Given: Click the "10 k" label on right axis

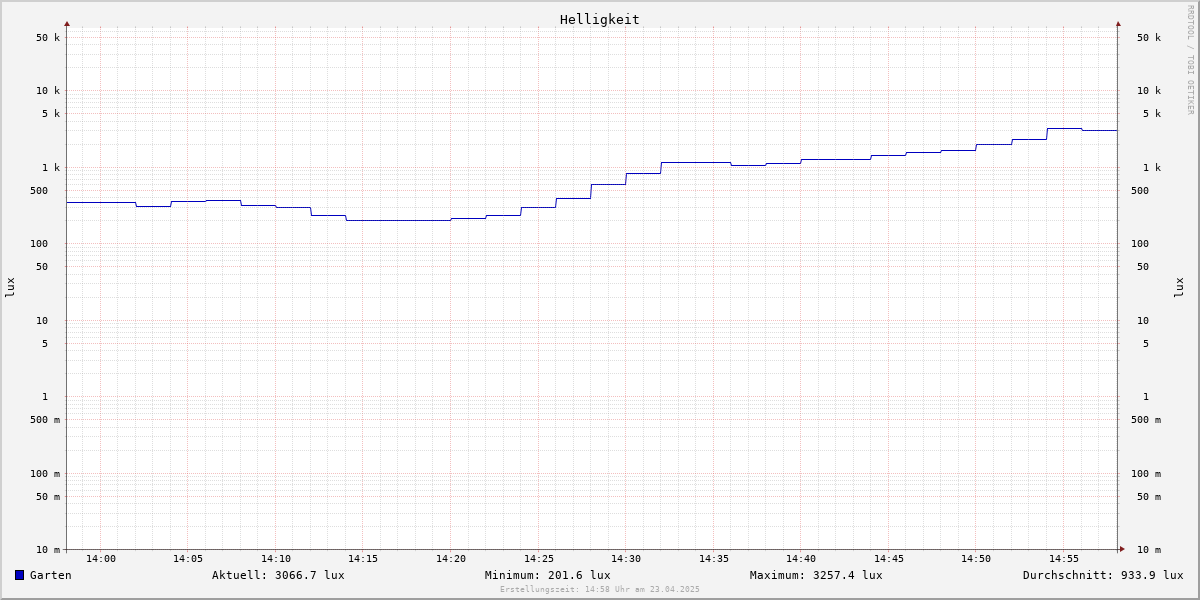Looking at the screenshot, I should [x=1149, y=91].
